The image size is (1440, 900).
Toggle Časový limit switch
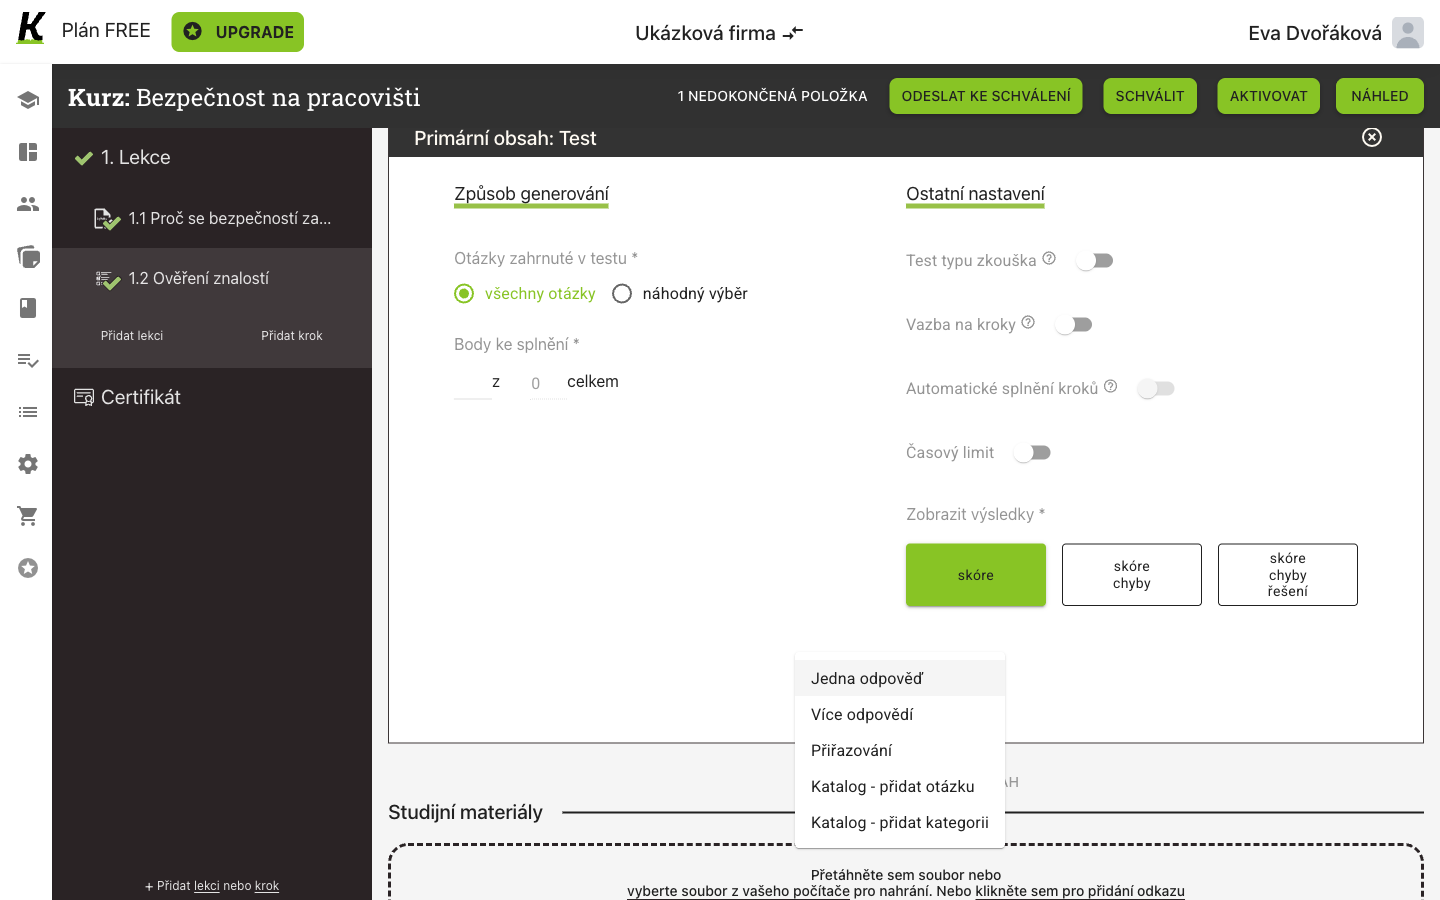(x=1032, y=453)
